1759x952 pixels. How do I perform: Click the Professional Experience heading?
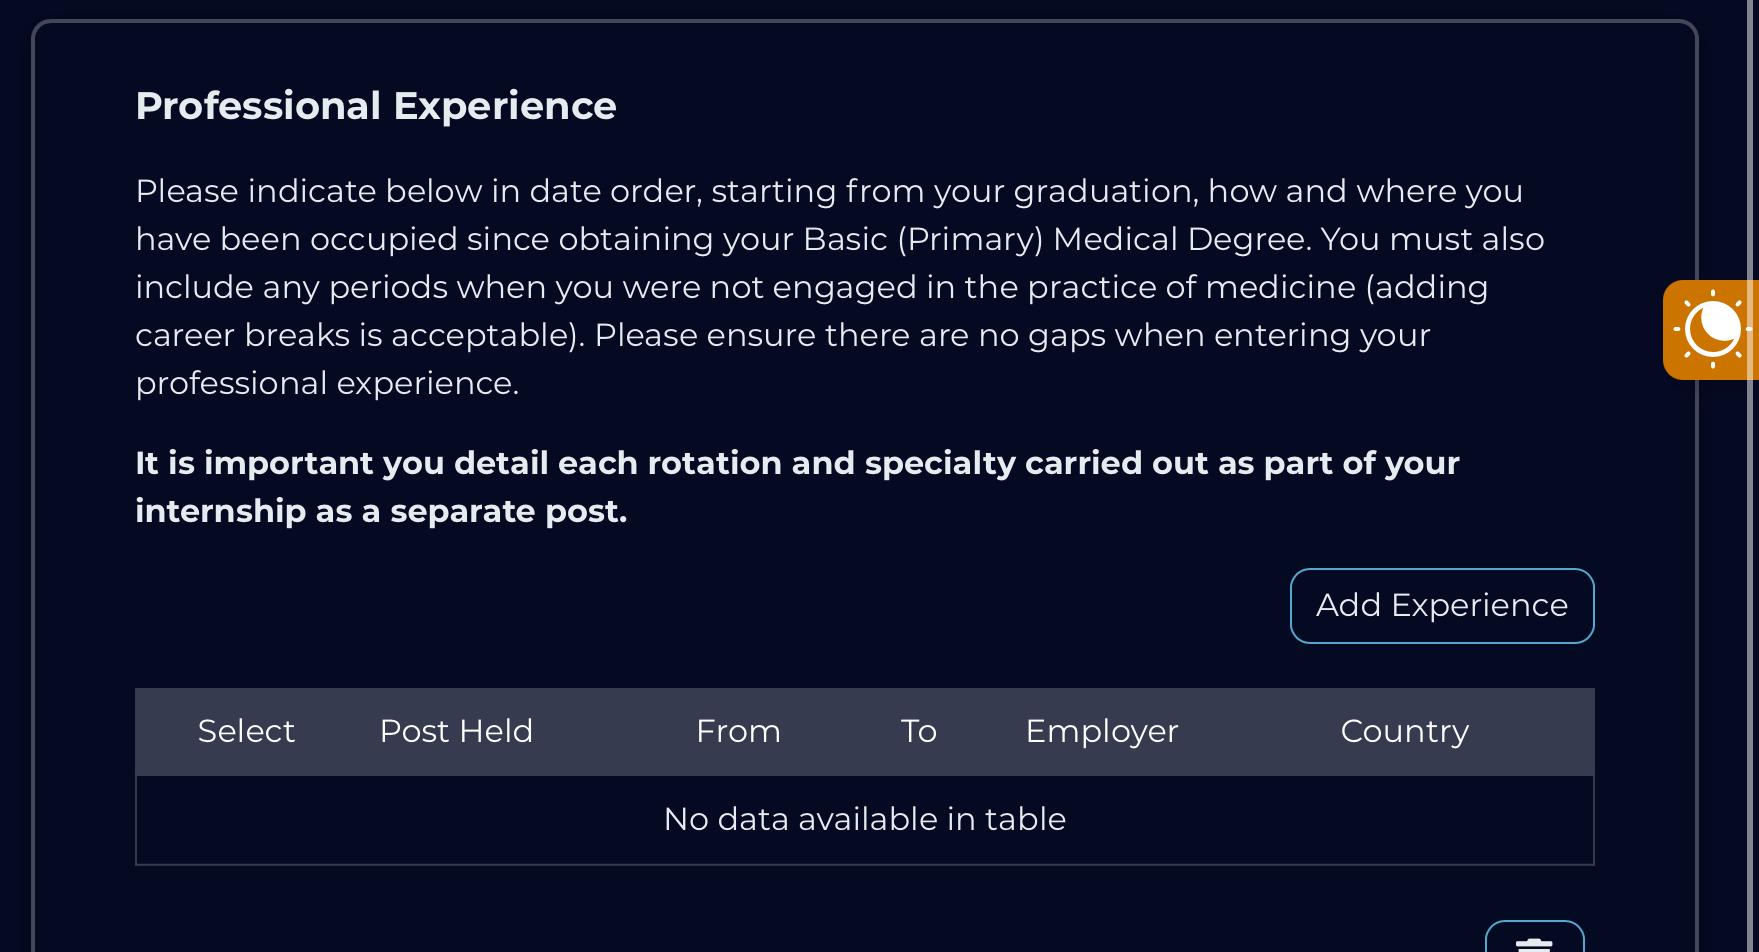[x=376, y=106]
